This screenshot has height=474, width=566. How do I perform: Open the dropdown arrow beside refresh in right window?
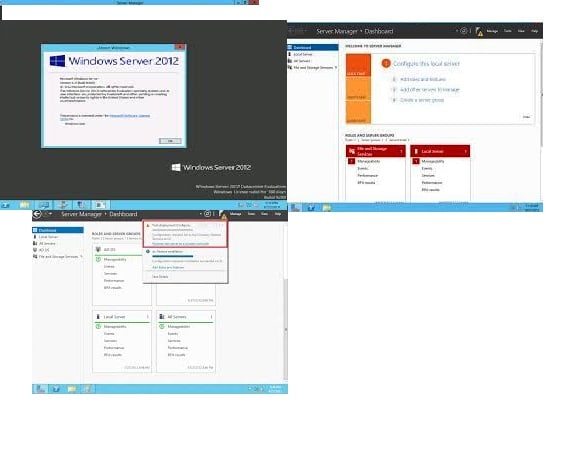pos(457,31)
